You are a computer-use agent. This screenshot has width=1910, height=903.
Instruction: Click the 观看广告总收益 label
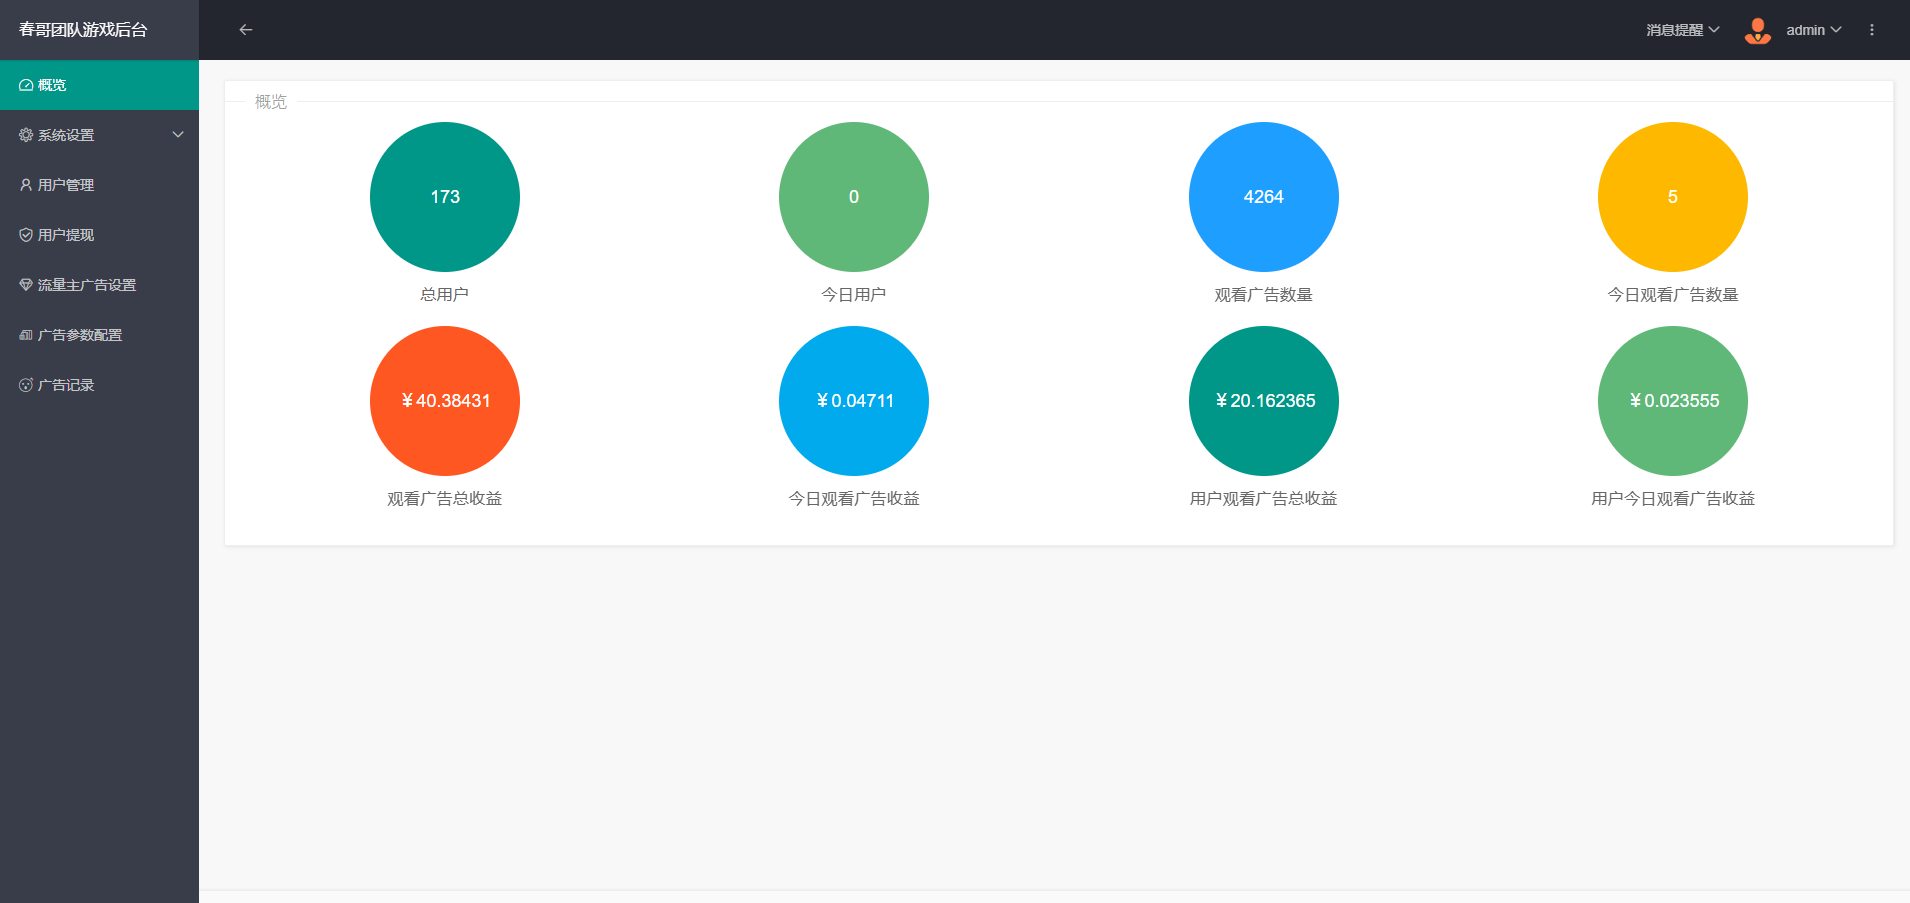click(445, 499)
